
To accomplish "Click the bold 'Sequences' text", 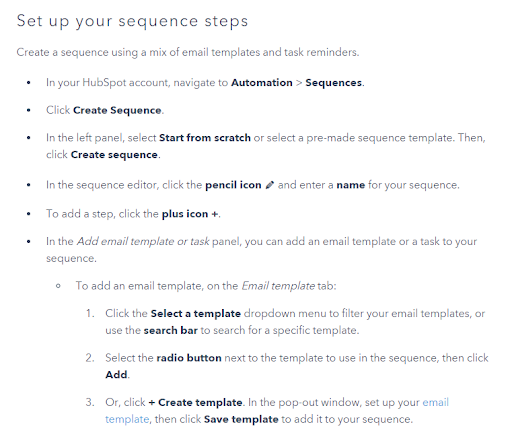I will [334, 83].
